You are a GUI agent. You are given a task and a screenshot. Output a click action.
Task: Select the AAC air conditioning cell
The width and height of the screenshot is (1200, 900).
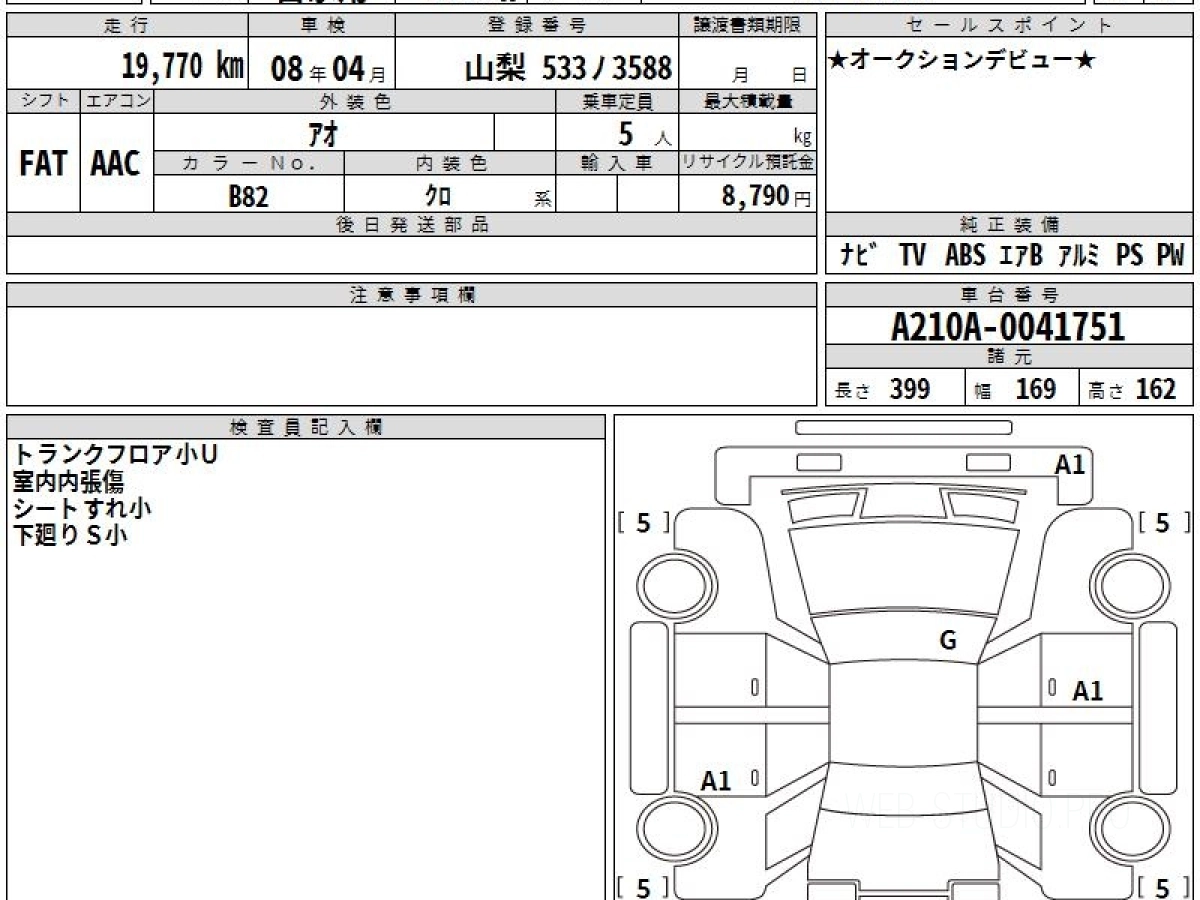pos(114,163)
